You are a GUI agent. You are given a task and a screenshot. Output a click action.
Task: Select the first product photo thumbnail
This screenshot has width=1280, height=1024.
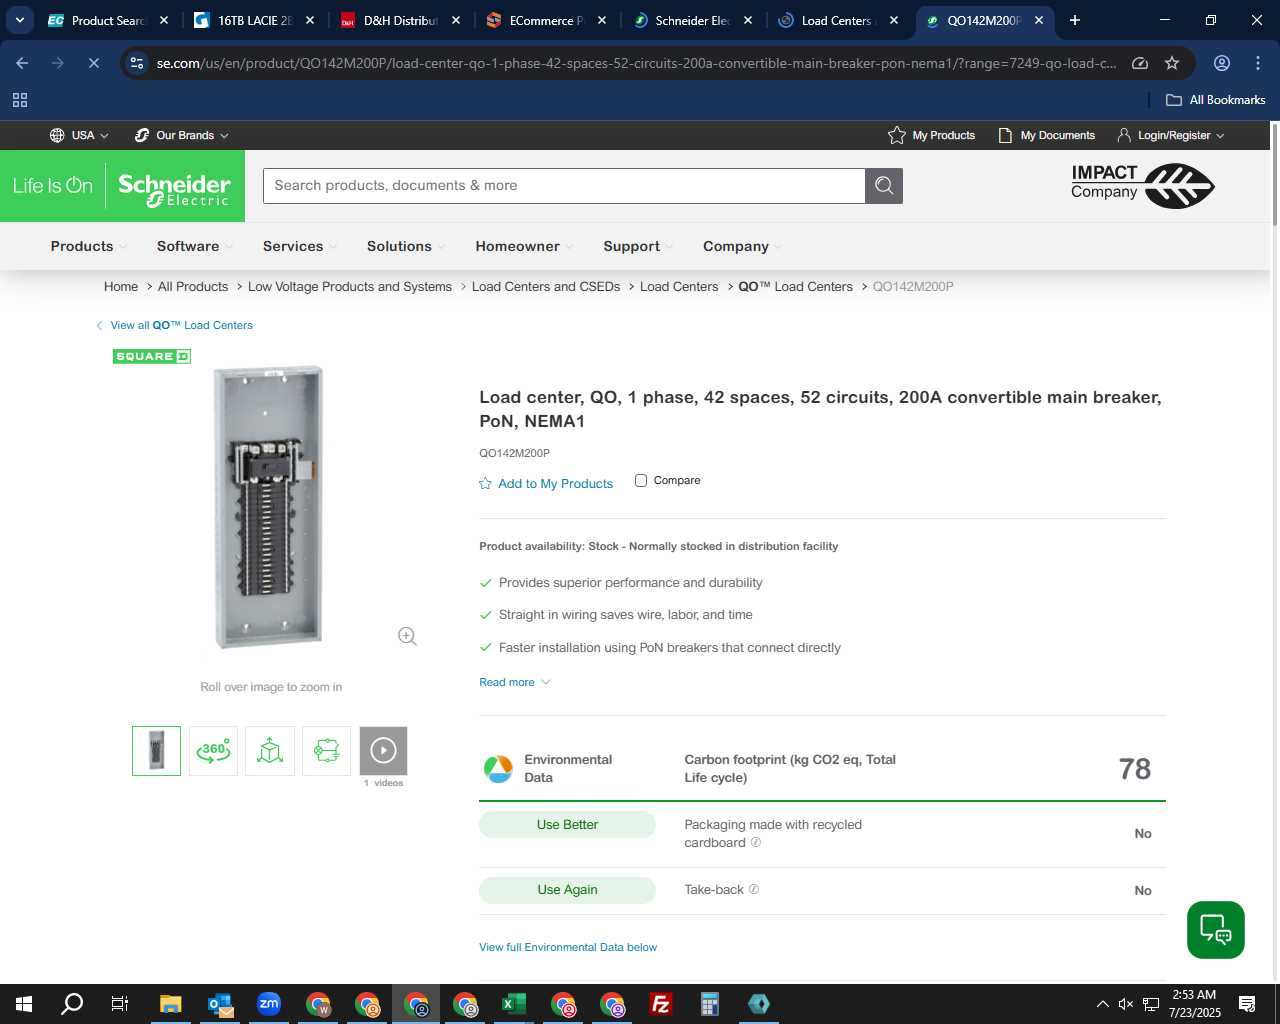pyautogui.click(x=156, y=751)
